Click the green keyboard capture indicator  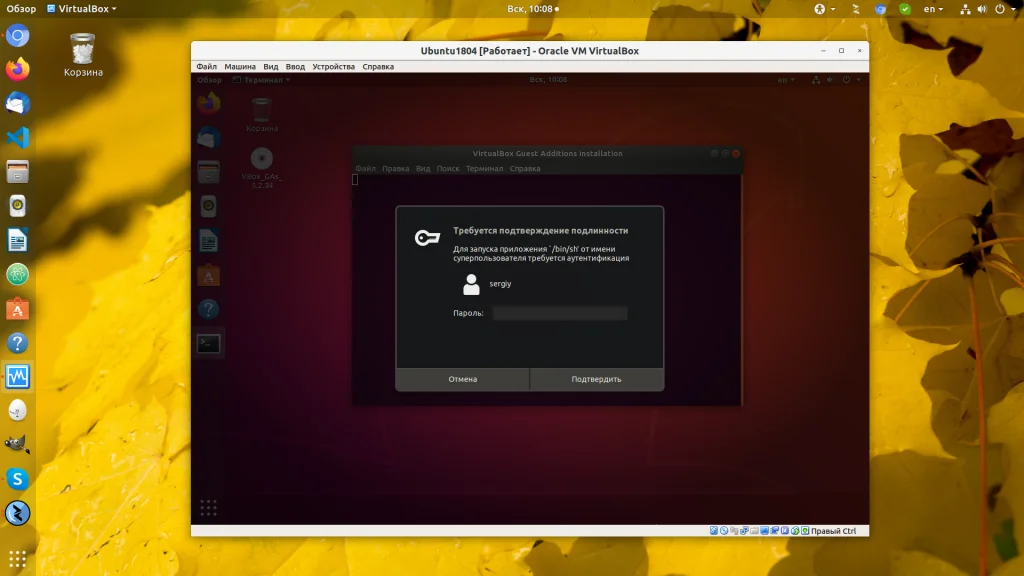(x=805, y=531)
